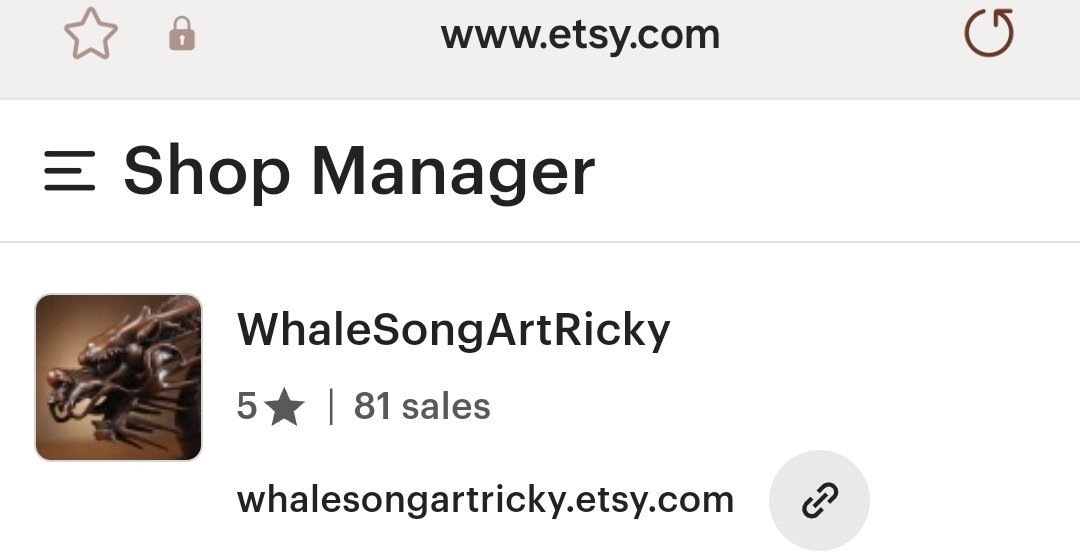Select the www.etsy.com address bar
The image size is (1080, 558).
[580, 36]
